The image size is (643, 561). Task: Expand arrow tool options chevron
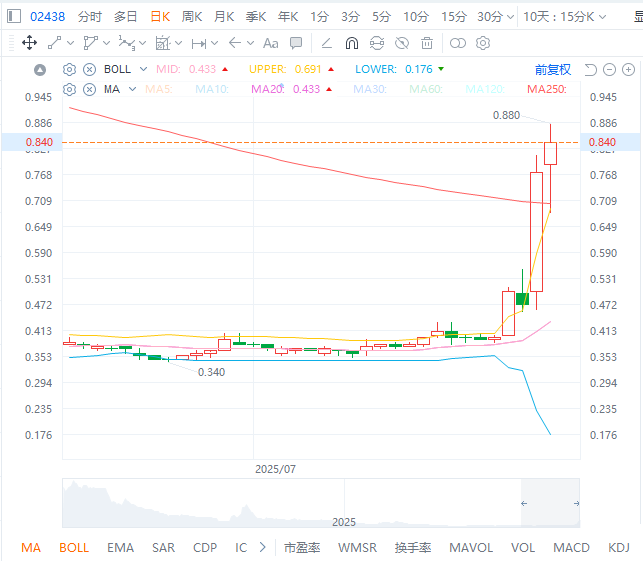pos(250,43)
